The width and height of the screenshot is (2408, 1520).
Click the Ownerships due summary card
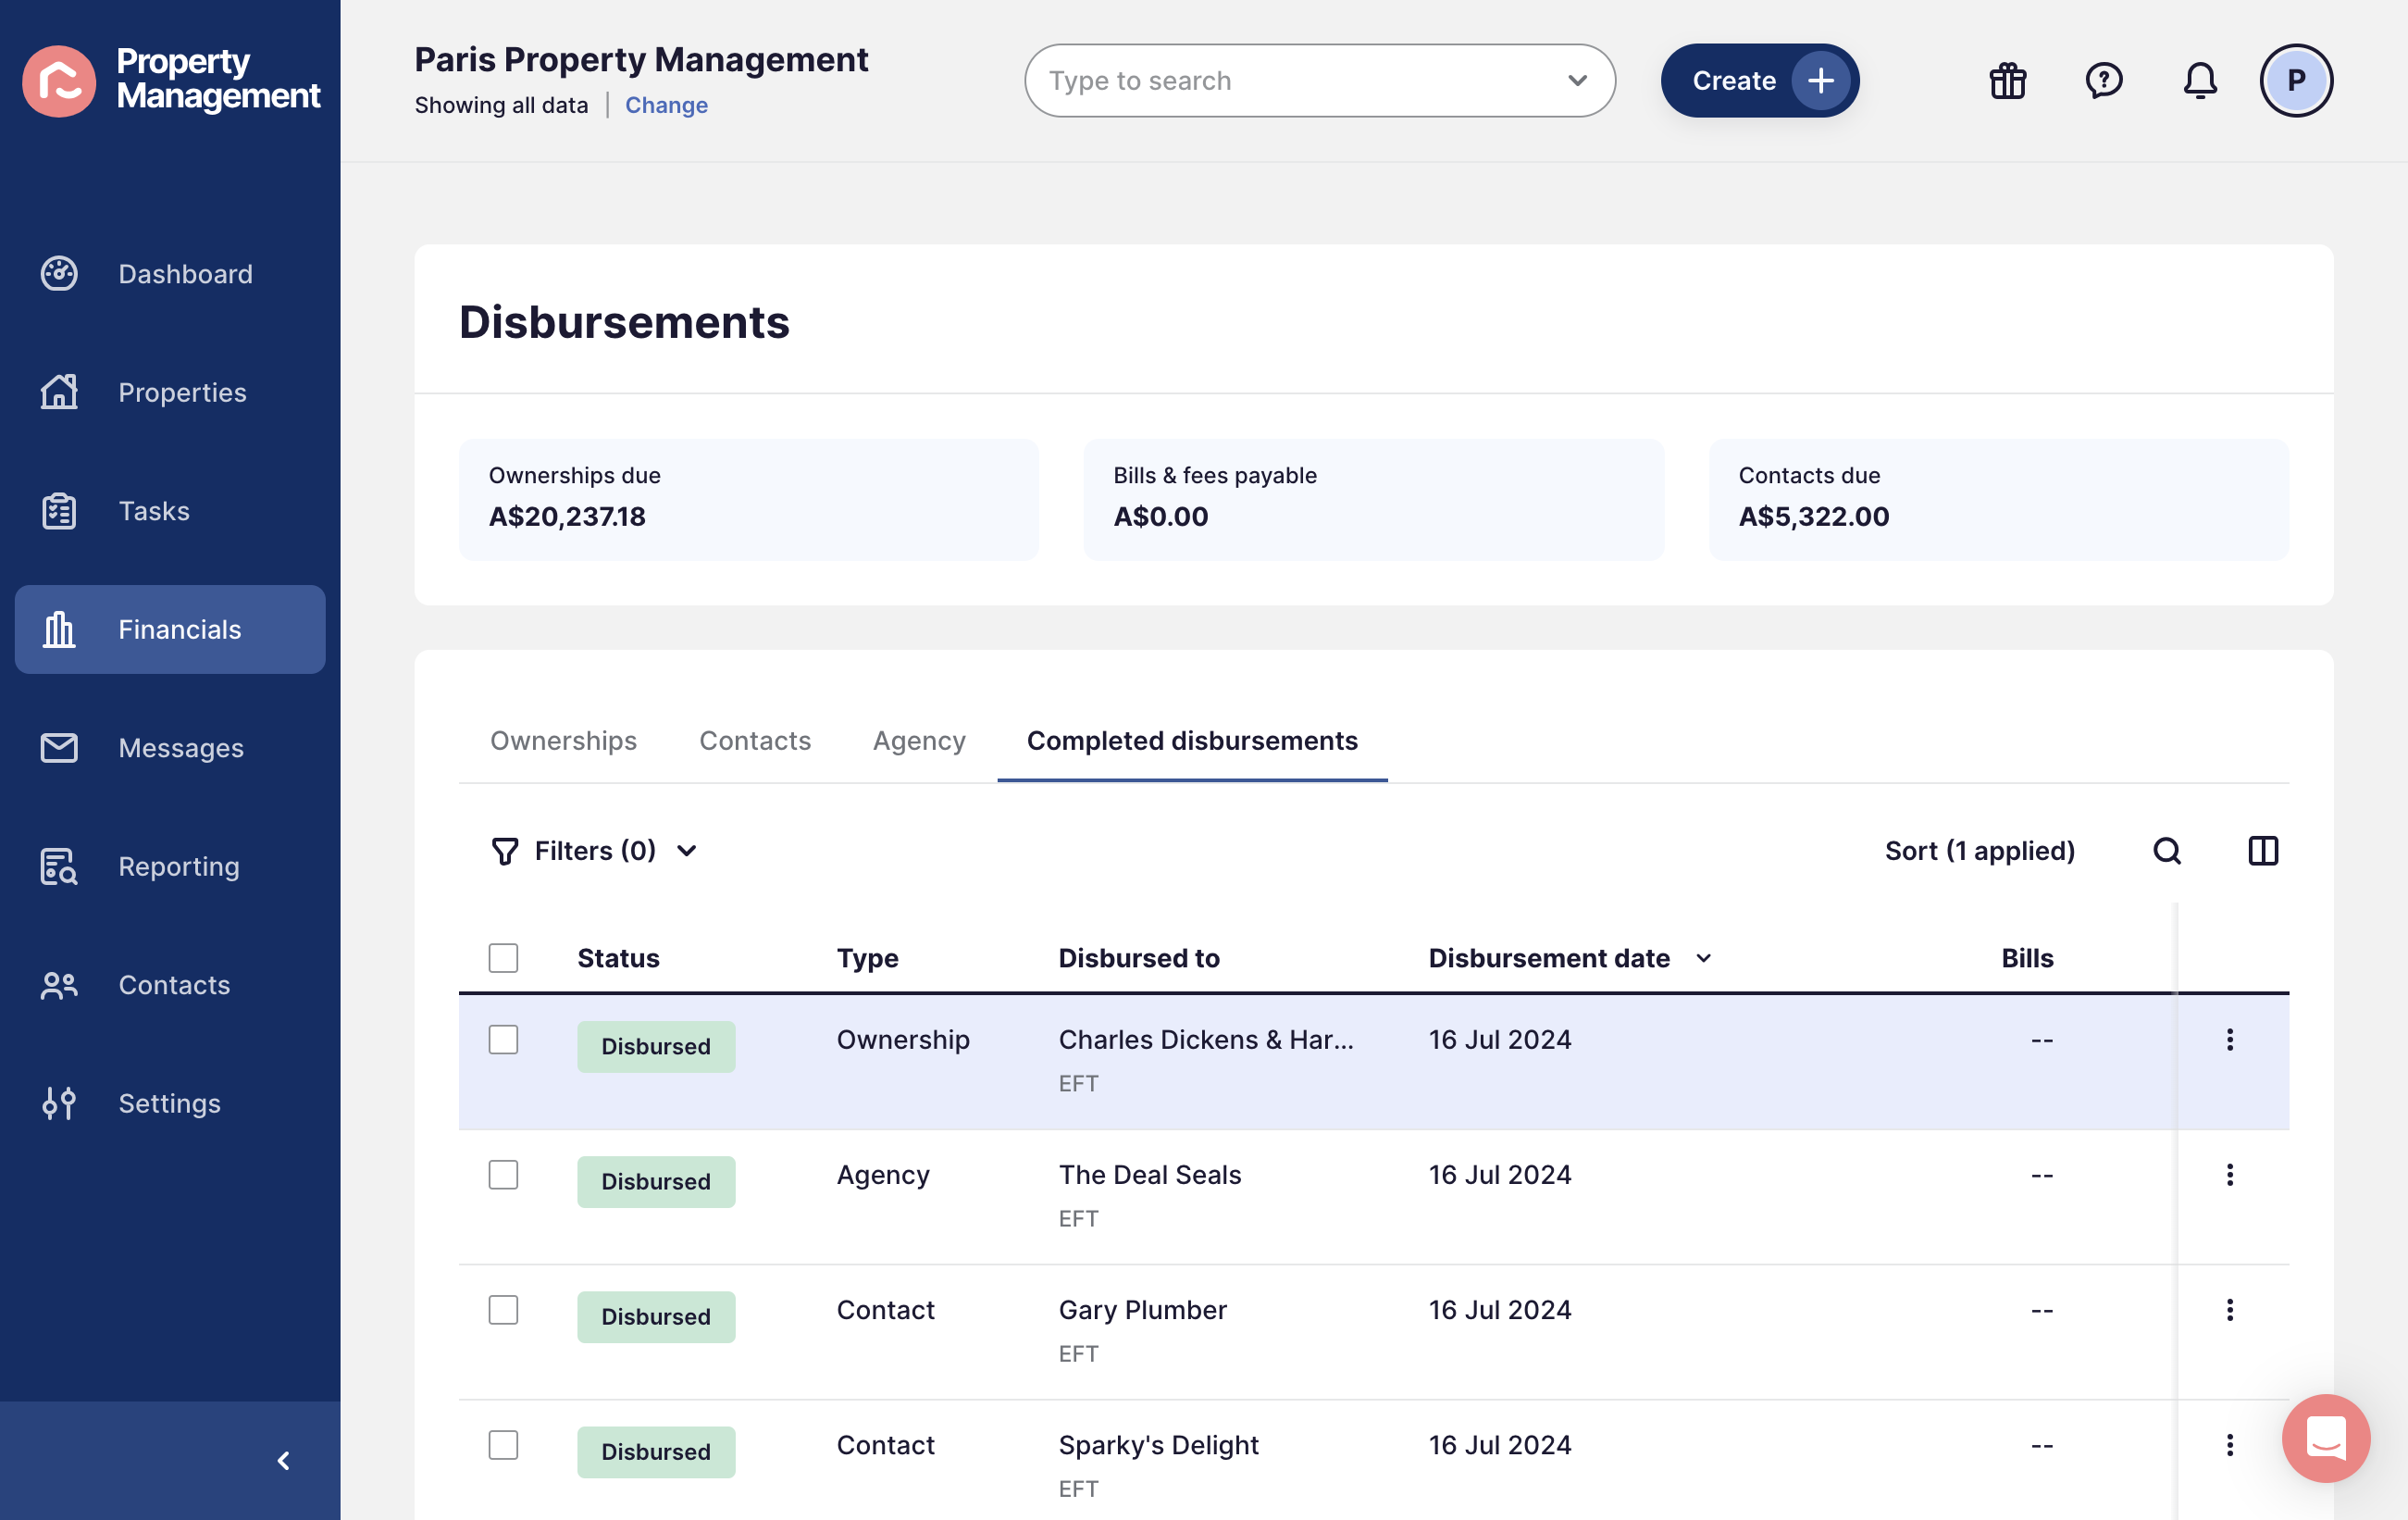coord(749,499)
